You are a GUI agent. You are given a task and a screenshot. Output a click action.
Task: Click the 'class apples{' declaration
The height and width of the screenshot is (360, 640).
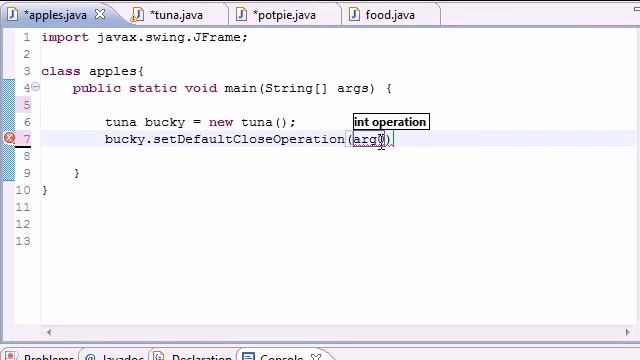[93, 71]
